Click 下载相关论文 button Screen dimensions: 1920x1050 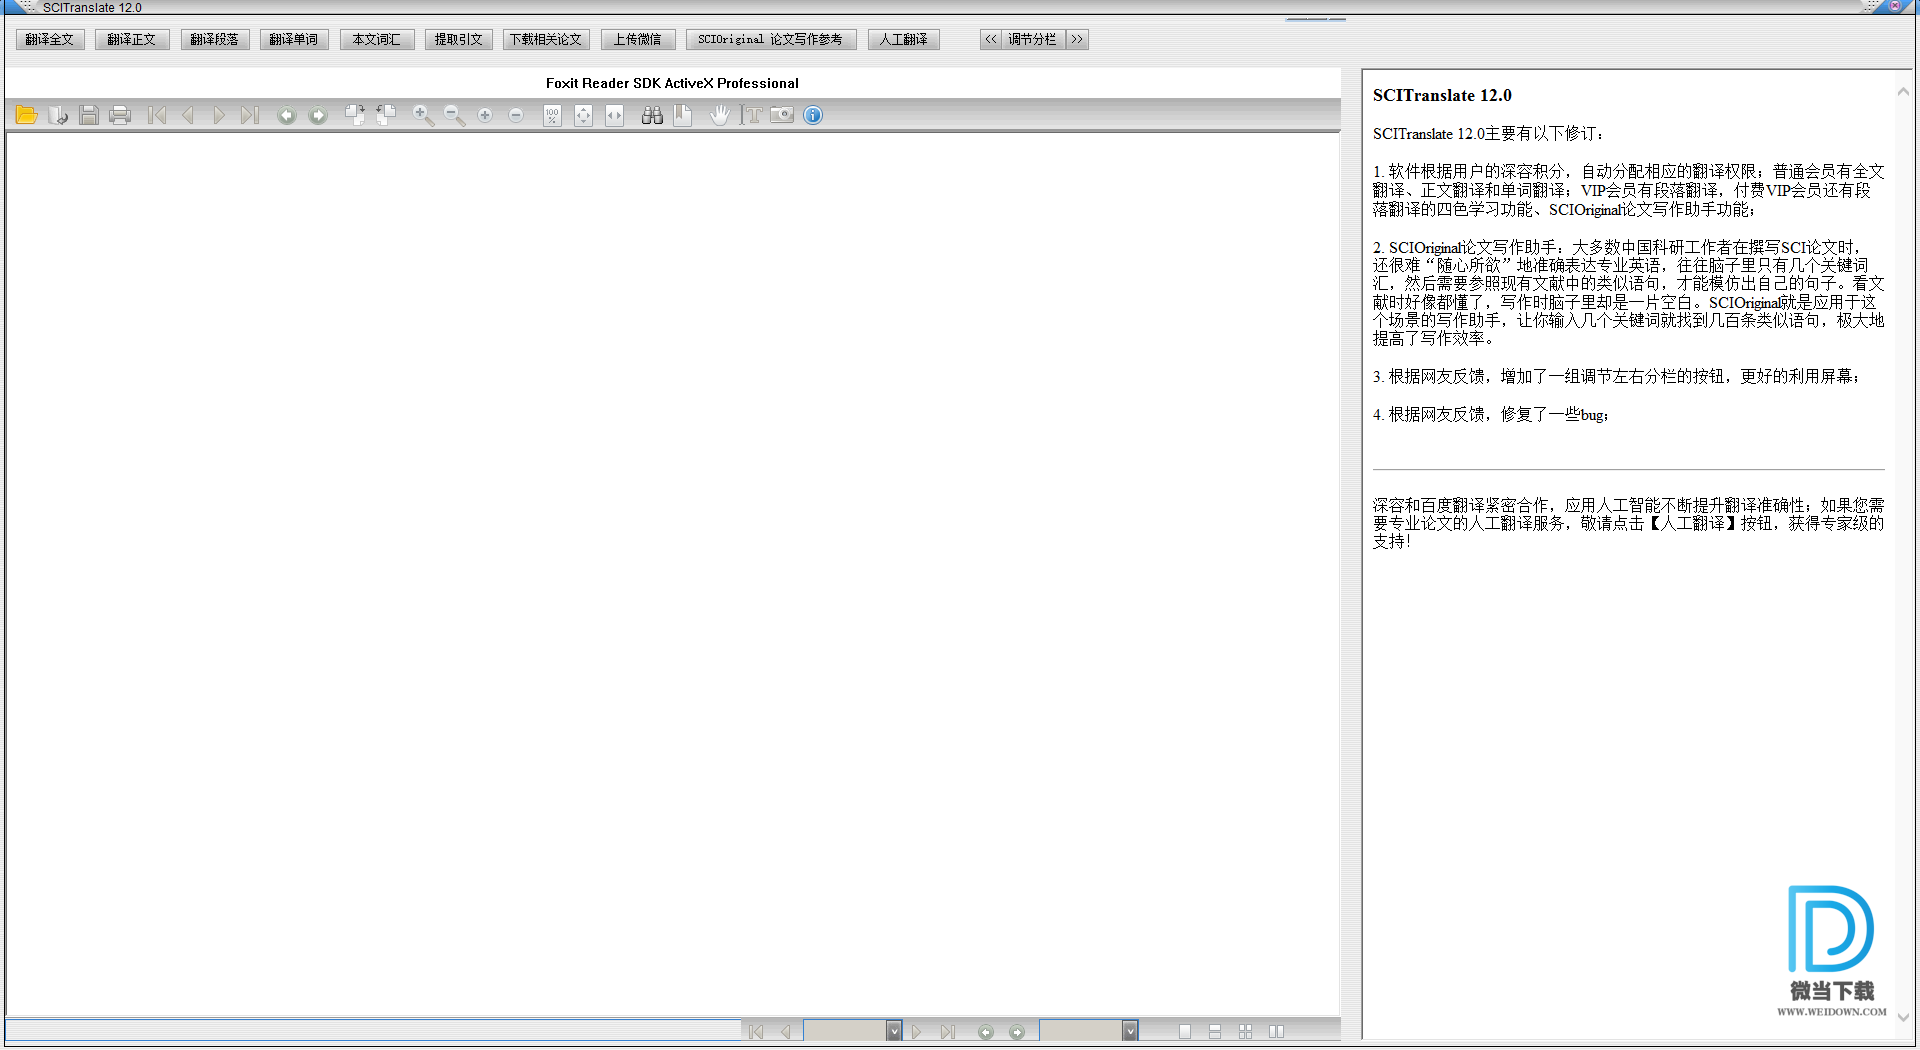click(546, 40)
